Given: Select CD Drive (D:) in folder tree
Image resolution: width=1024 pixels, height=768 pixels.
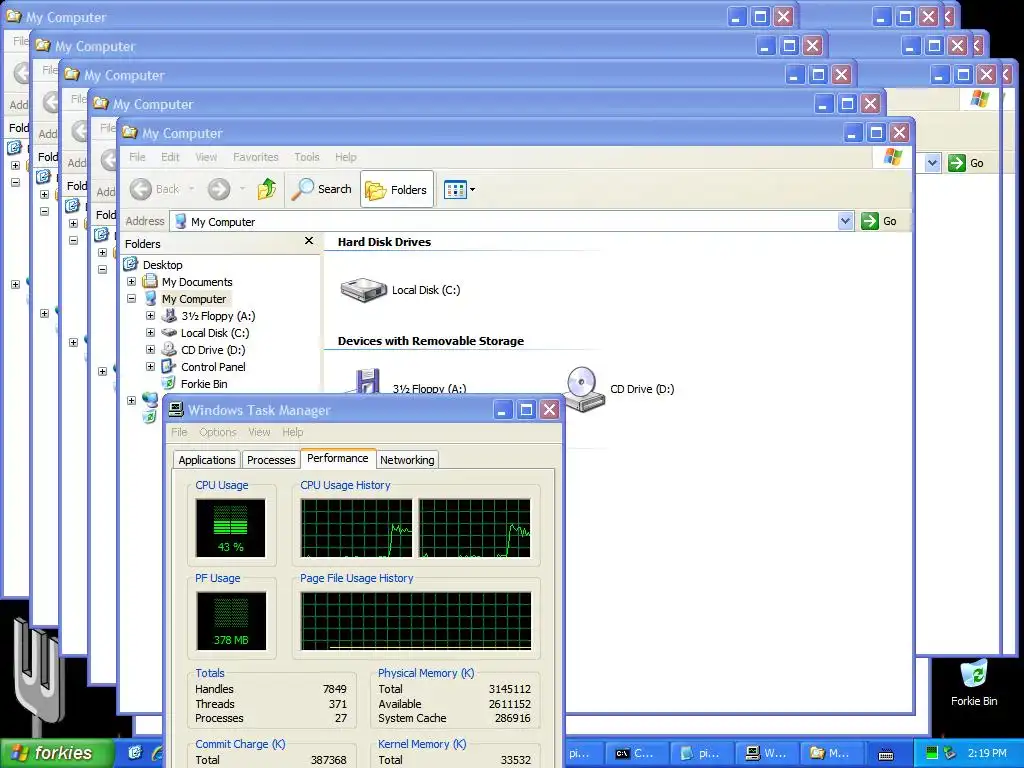Looking at the screenshot, I should point(213,349).
